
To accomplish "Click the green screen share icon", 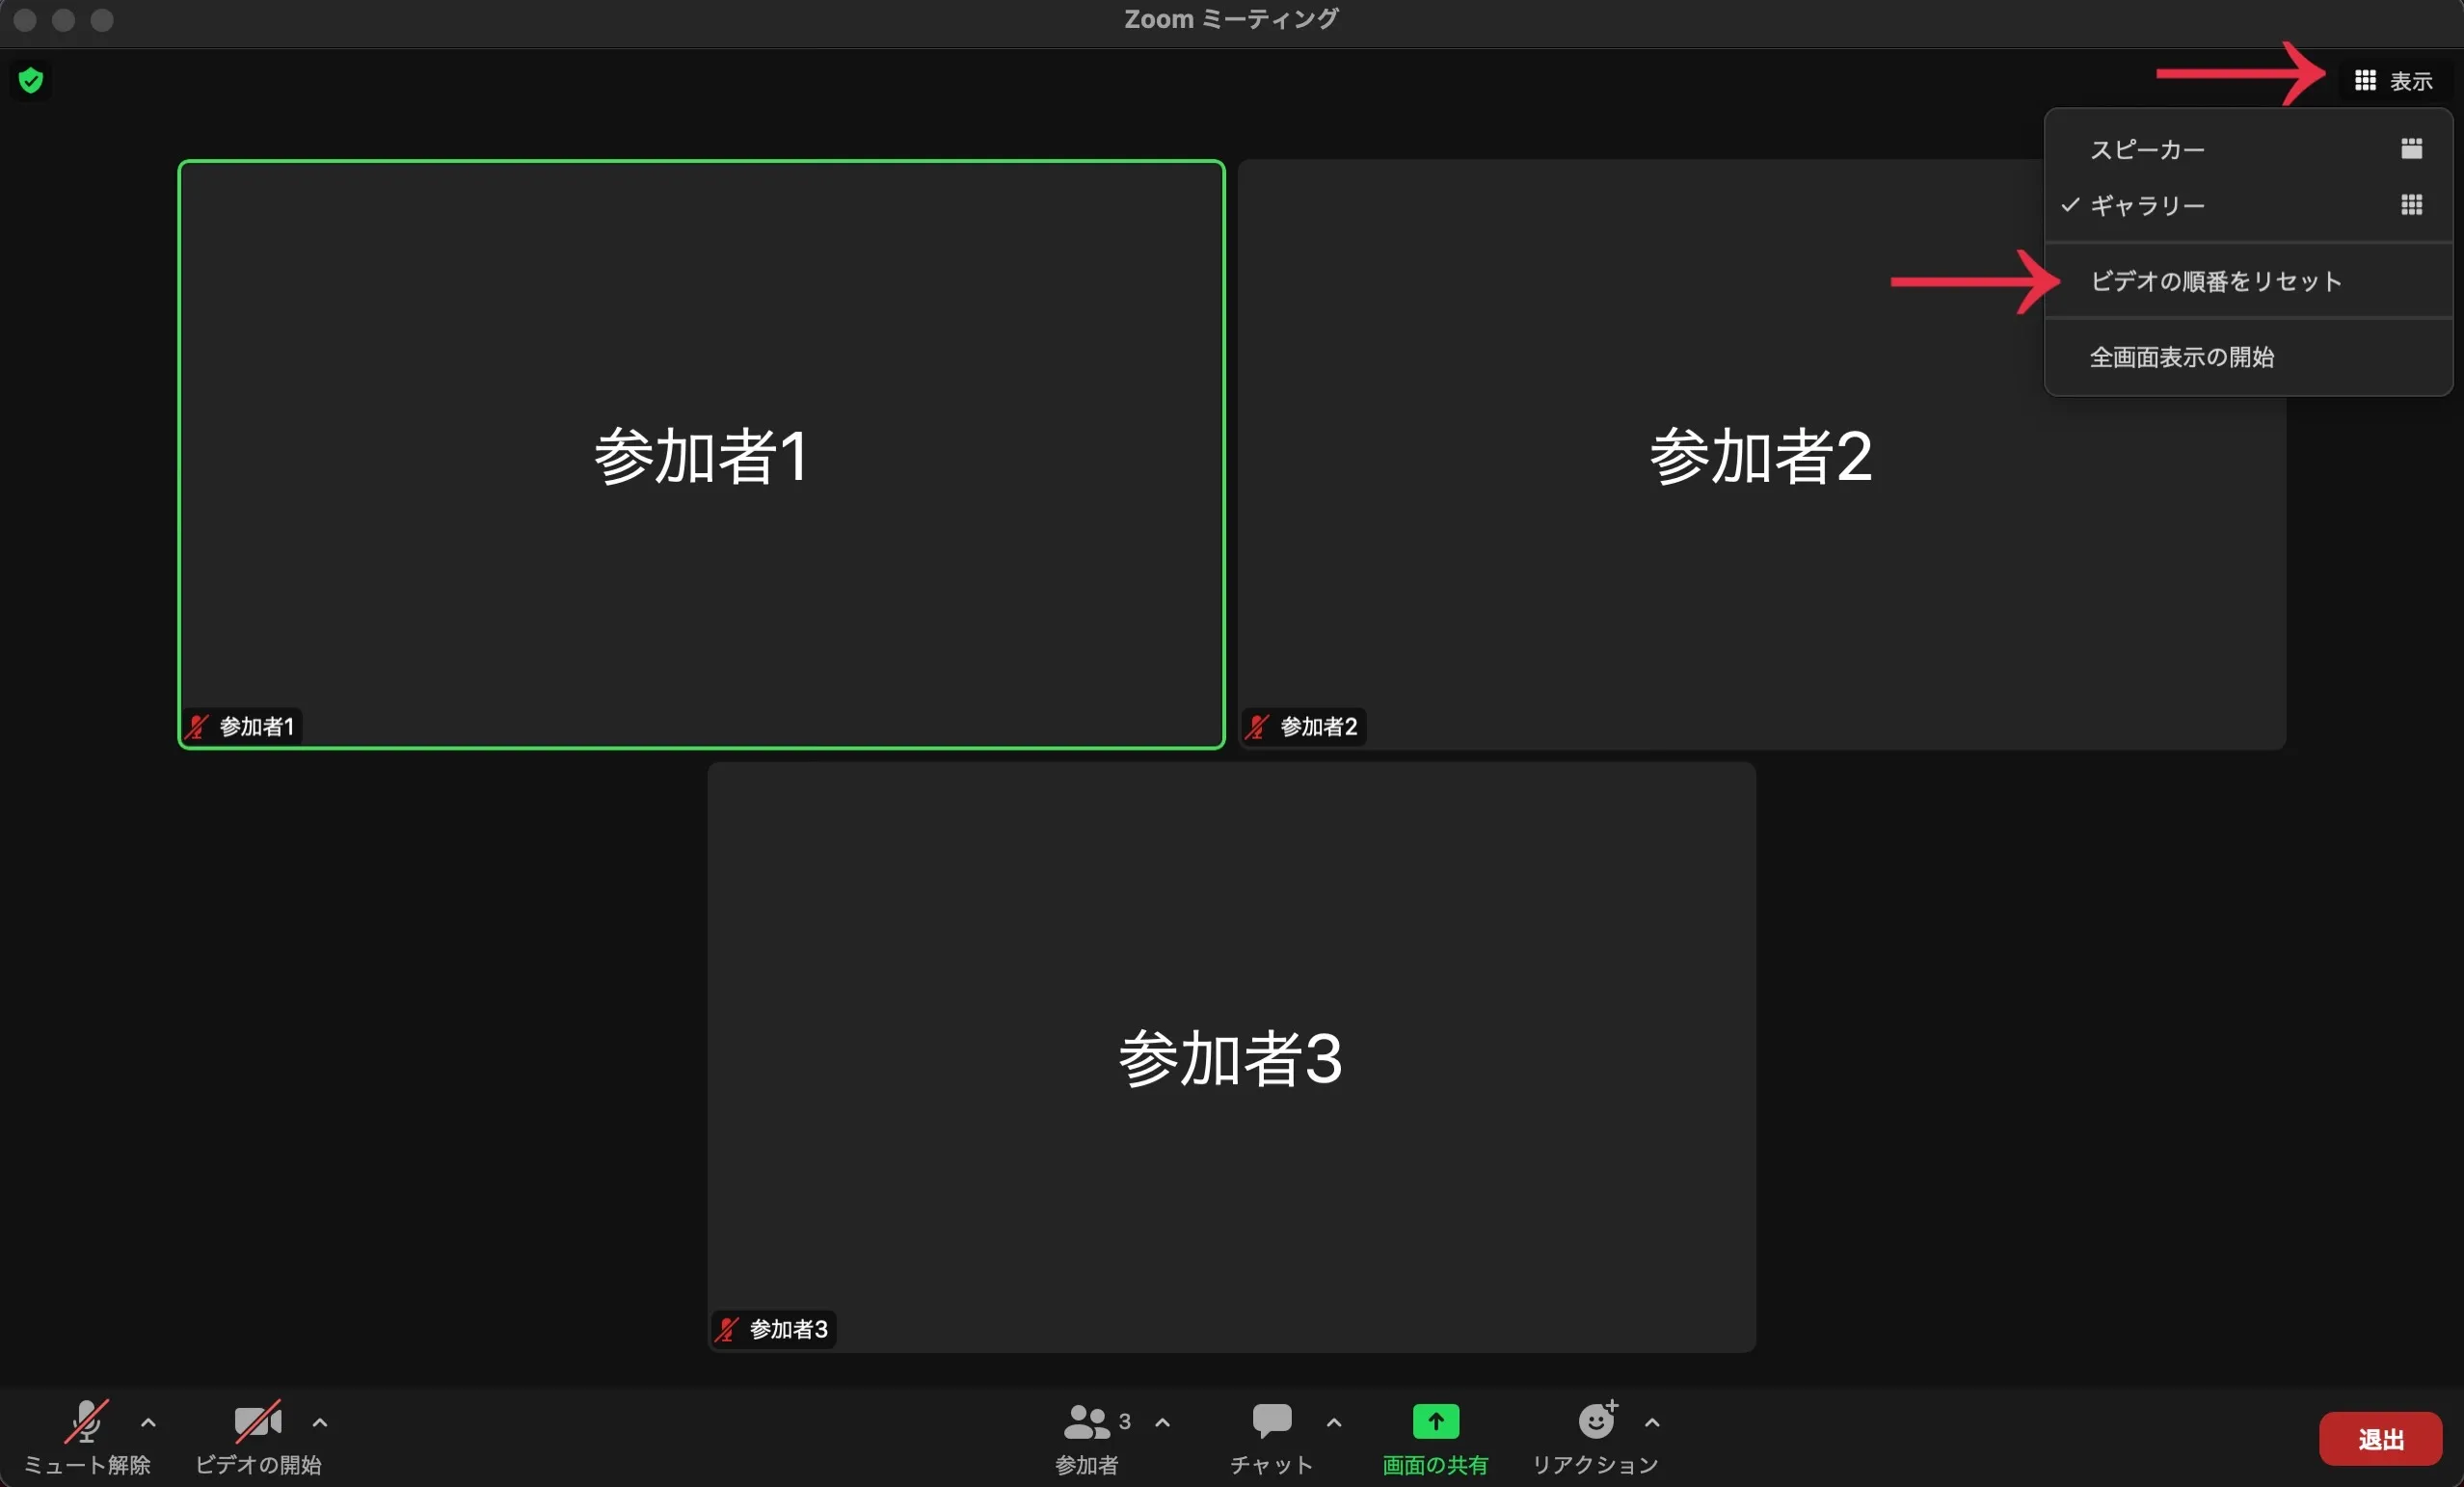I will pyautogui.click(x=1435, y=1421).
